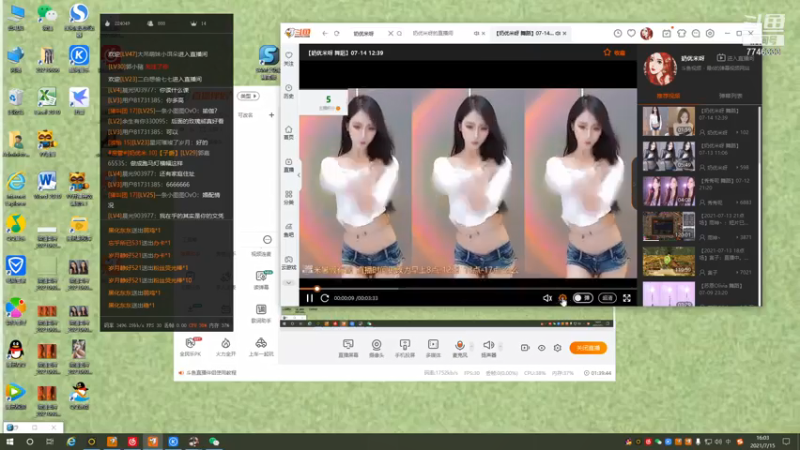Open settings hexagon icon in title bar
Screen dimensions: 800x450
point(710,33)
